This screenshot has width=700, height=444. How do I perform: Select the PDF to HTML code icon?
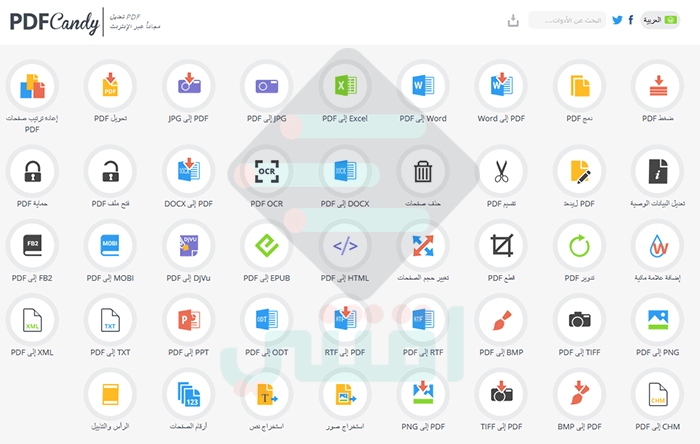point(345,245)
